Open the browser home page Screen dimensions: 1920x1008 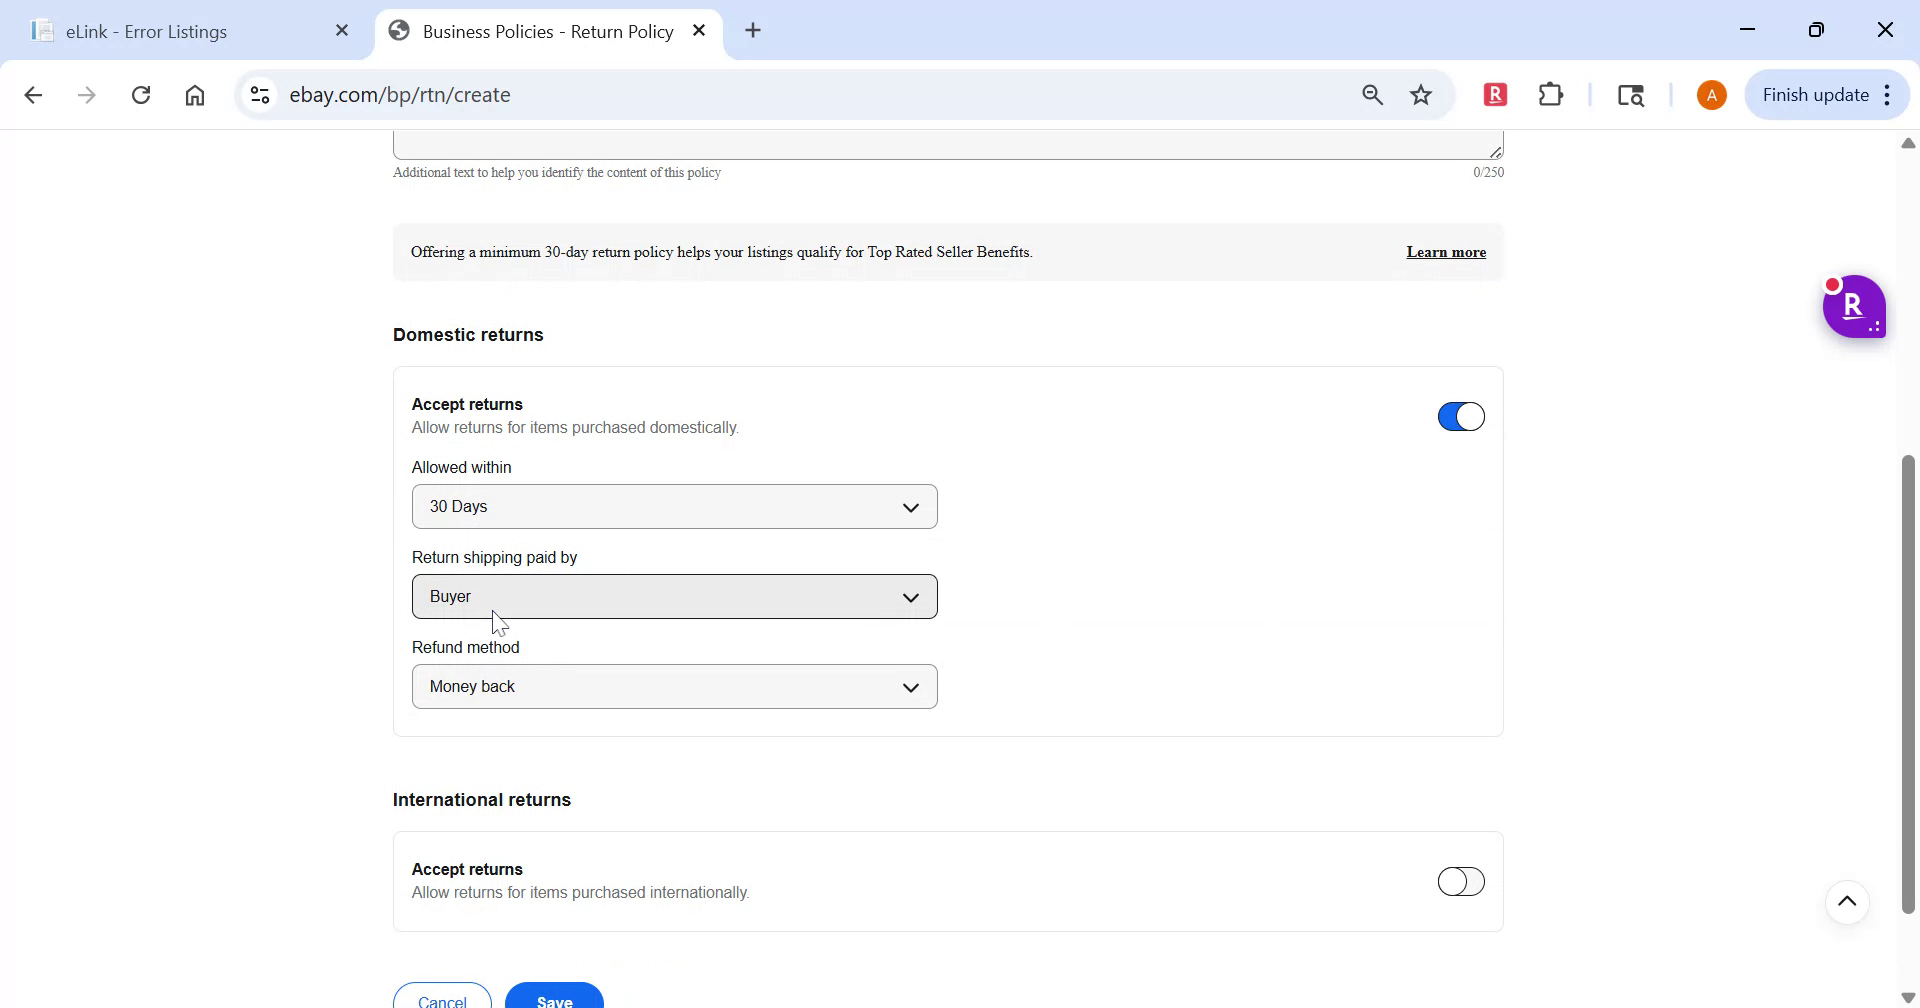(195, 94)
